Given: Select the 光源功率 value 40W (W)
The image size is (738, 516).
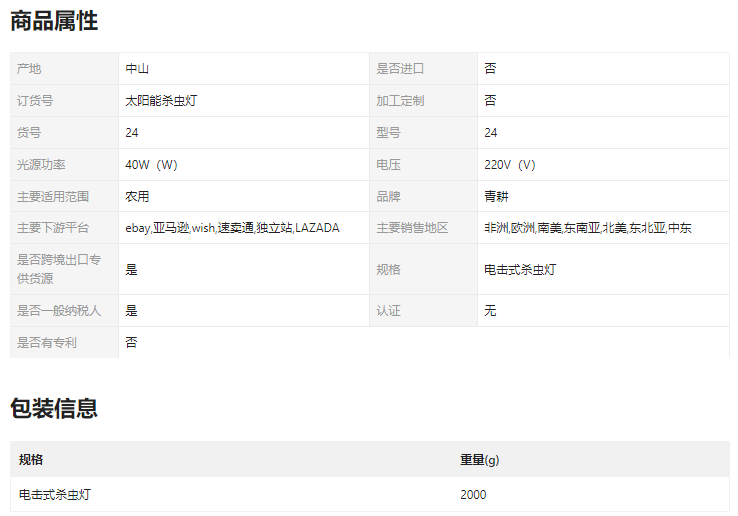Looking at the screenshot, I should point(151,165).
